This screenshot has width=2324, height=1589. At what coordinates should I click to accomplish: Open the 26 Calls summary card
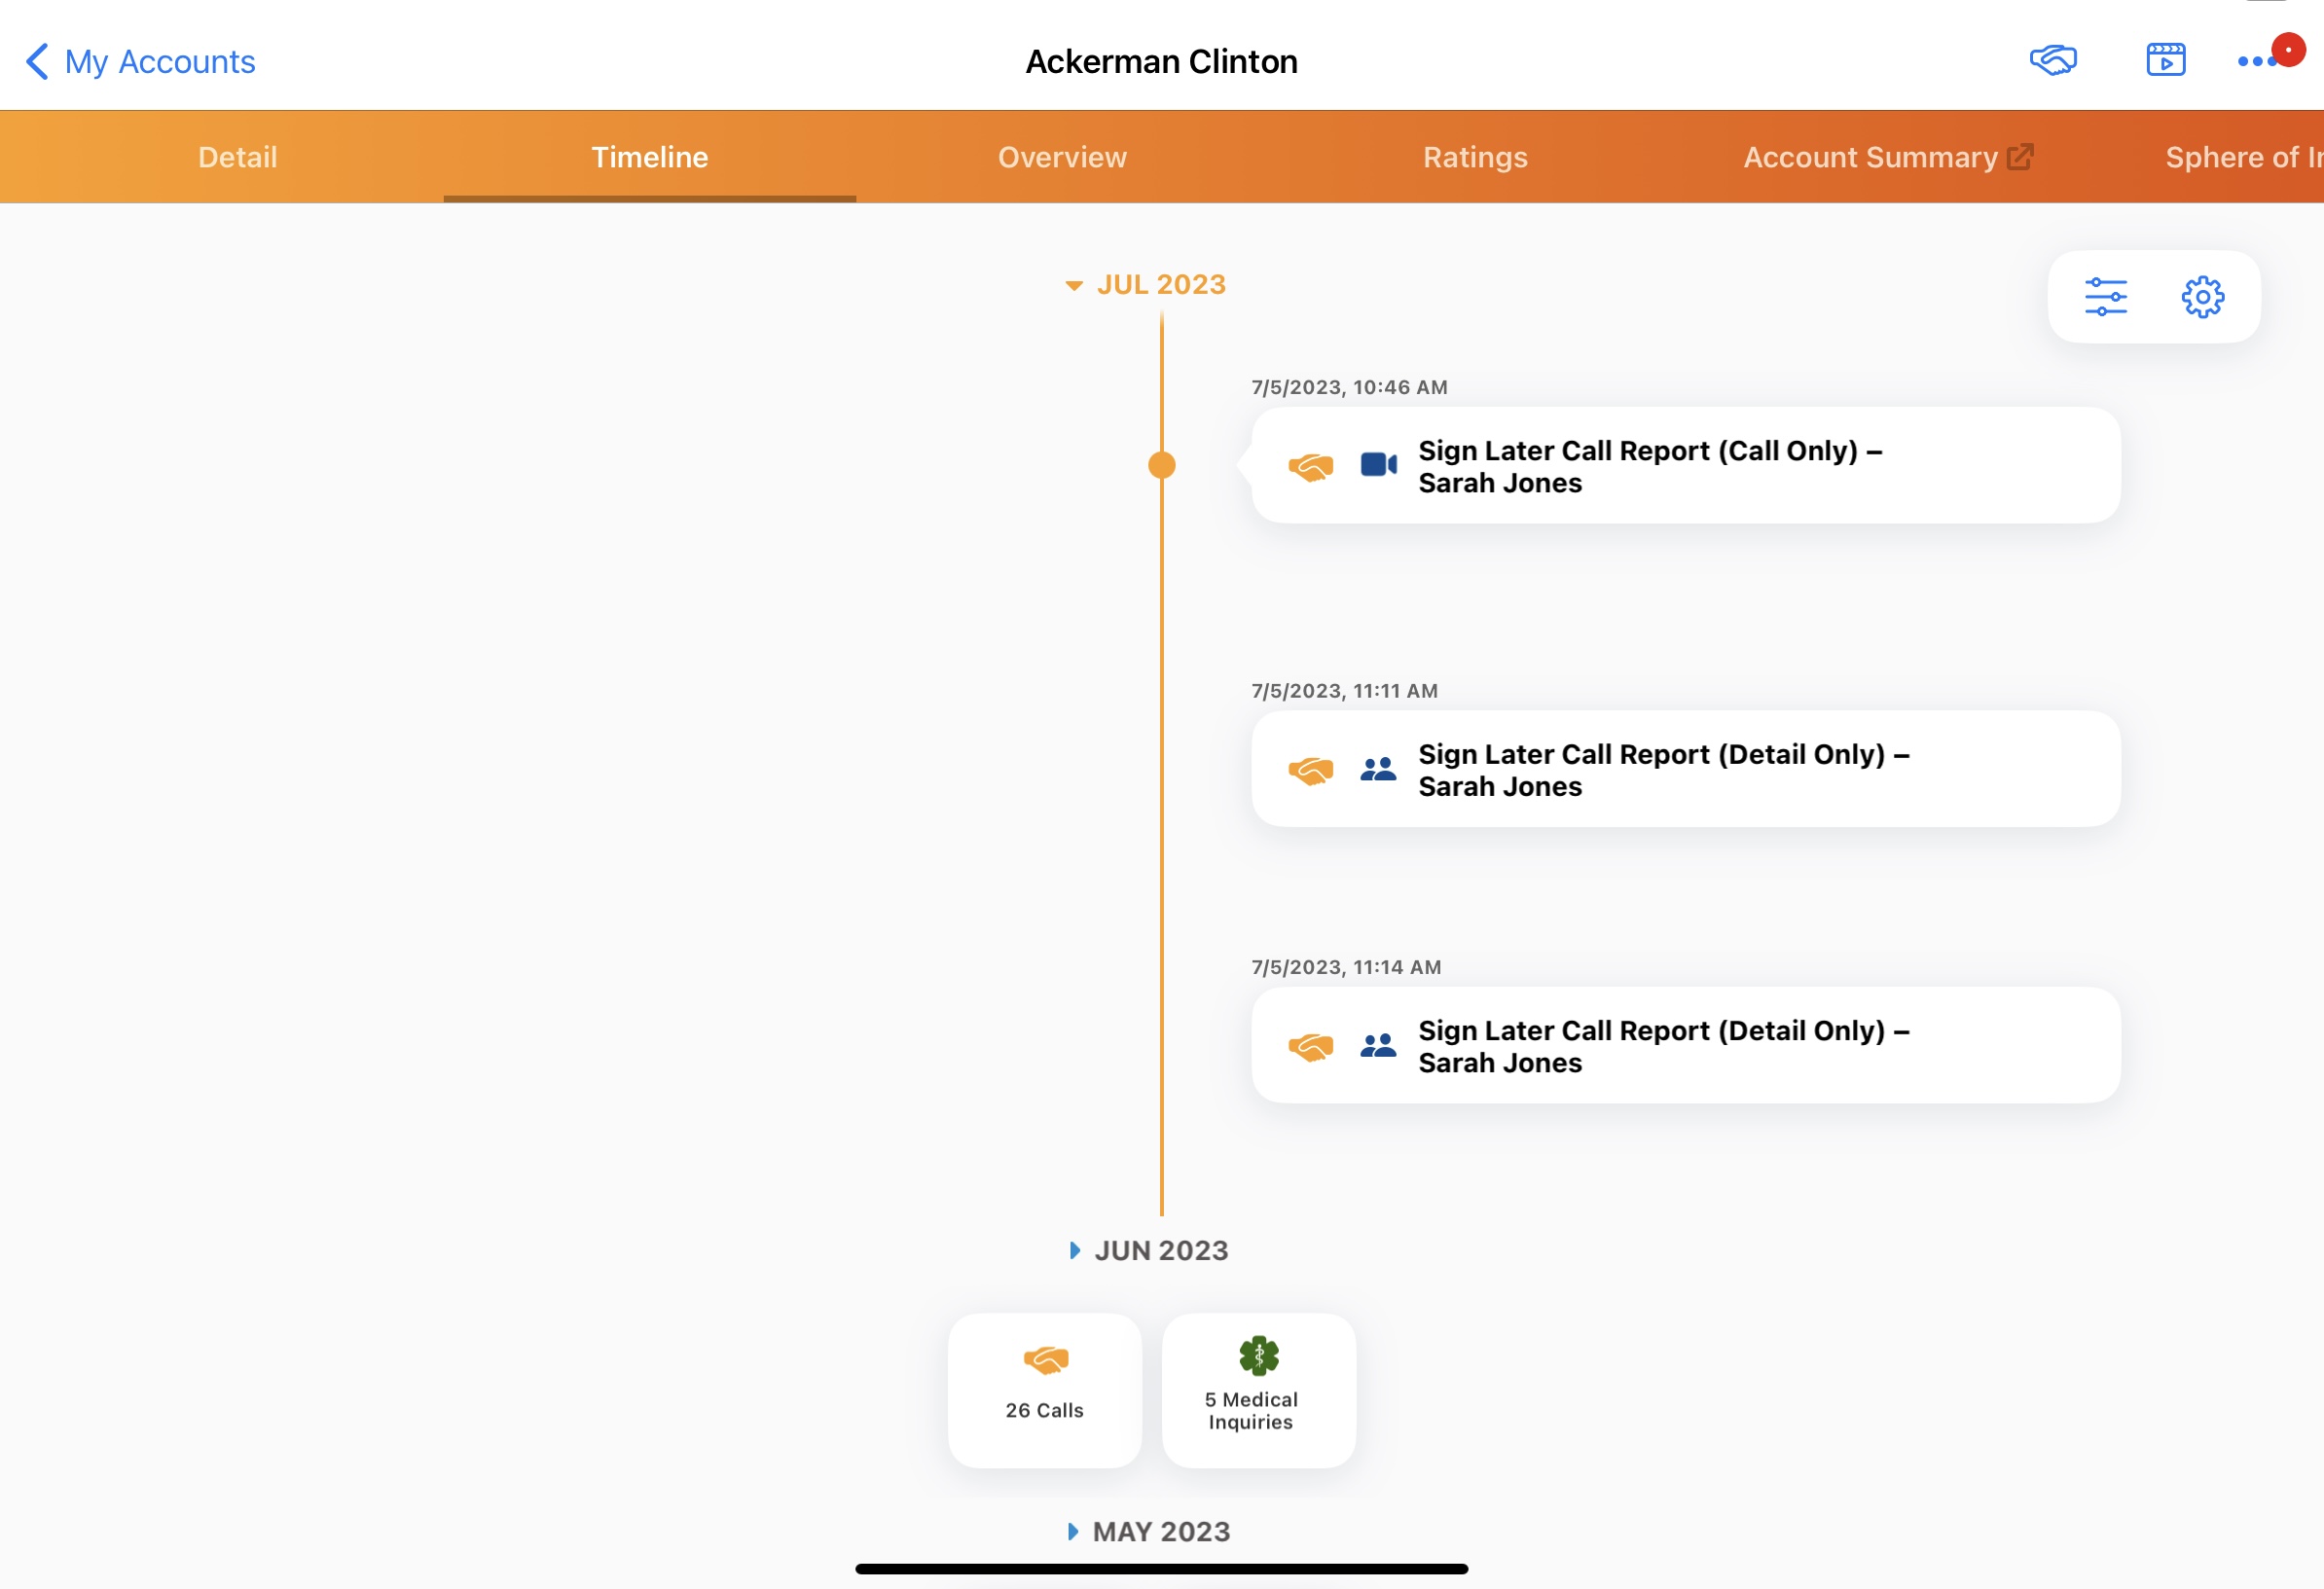[1044, 1389]
